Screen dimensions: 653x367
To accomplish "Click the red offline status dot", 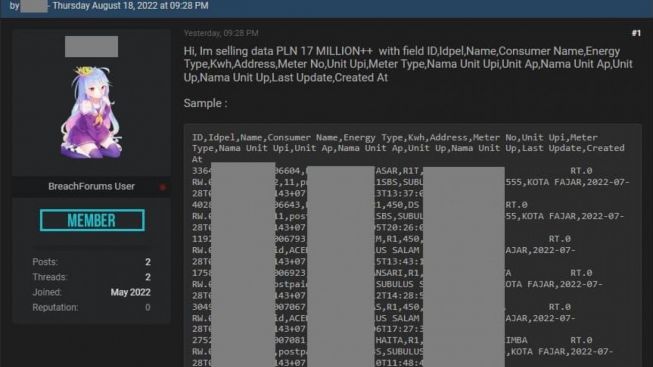I will pyautogui.click(x=163, y=187).
